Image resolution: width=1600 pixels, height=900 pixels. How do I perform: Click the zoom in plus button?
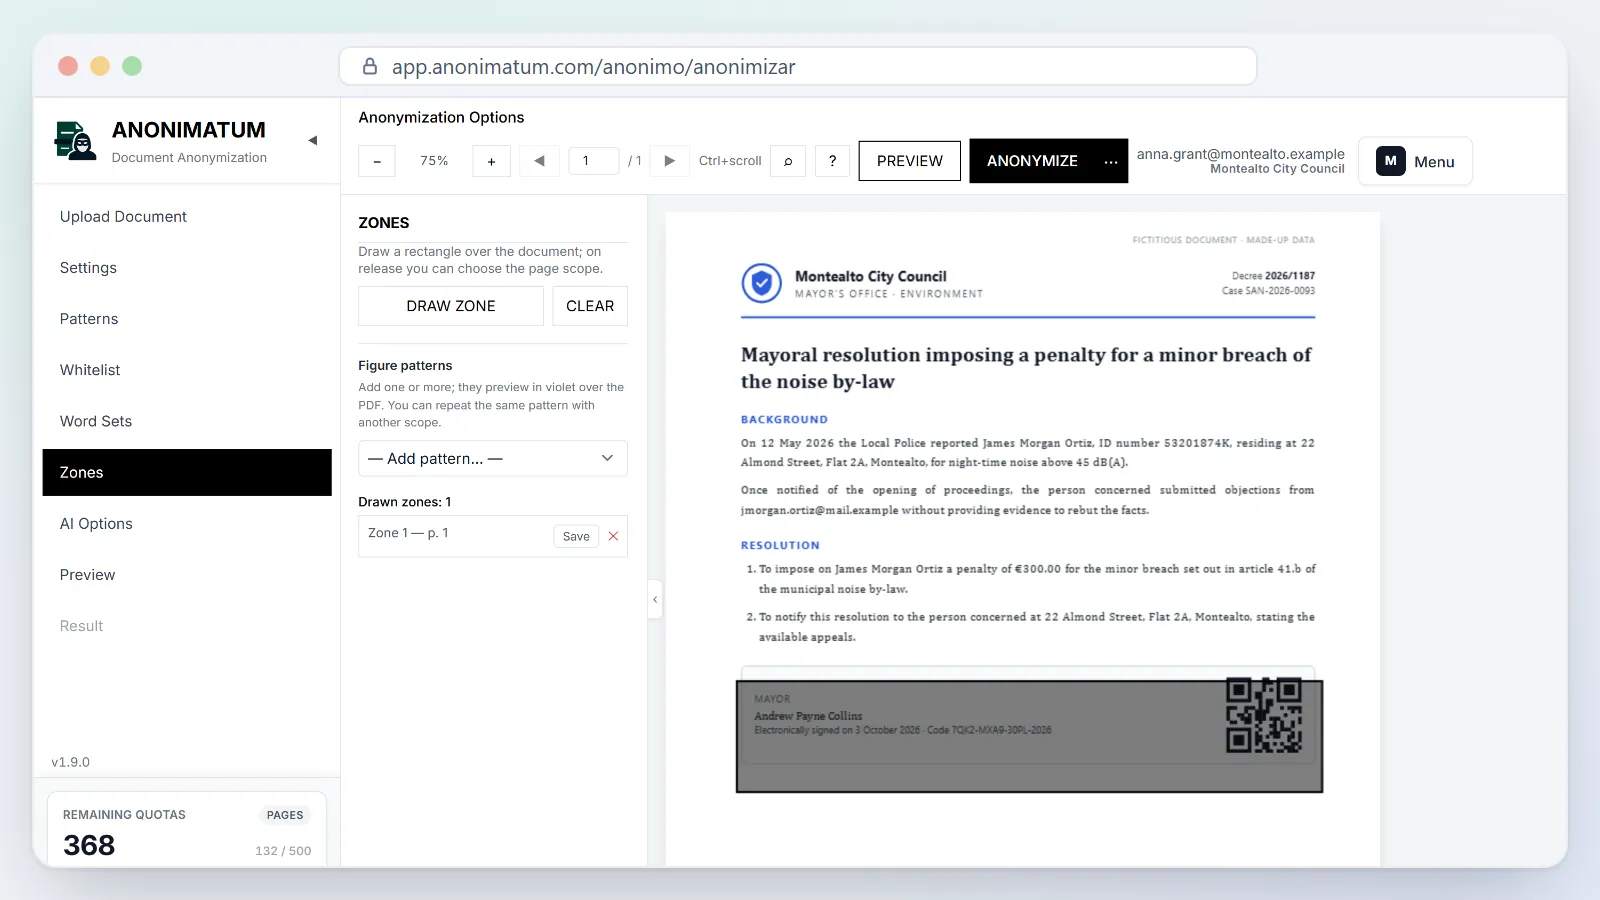491,161
